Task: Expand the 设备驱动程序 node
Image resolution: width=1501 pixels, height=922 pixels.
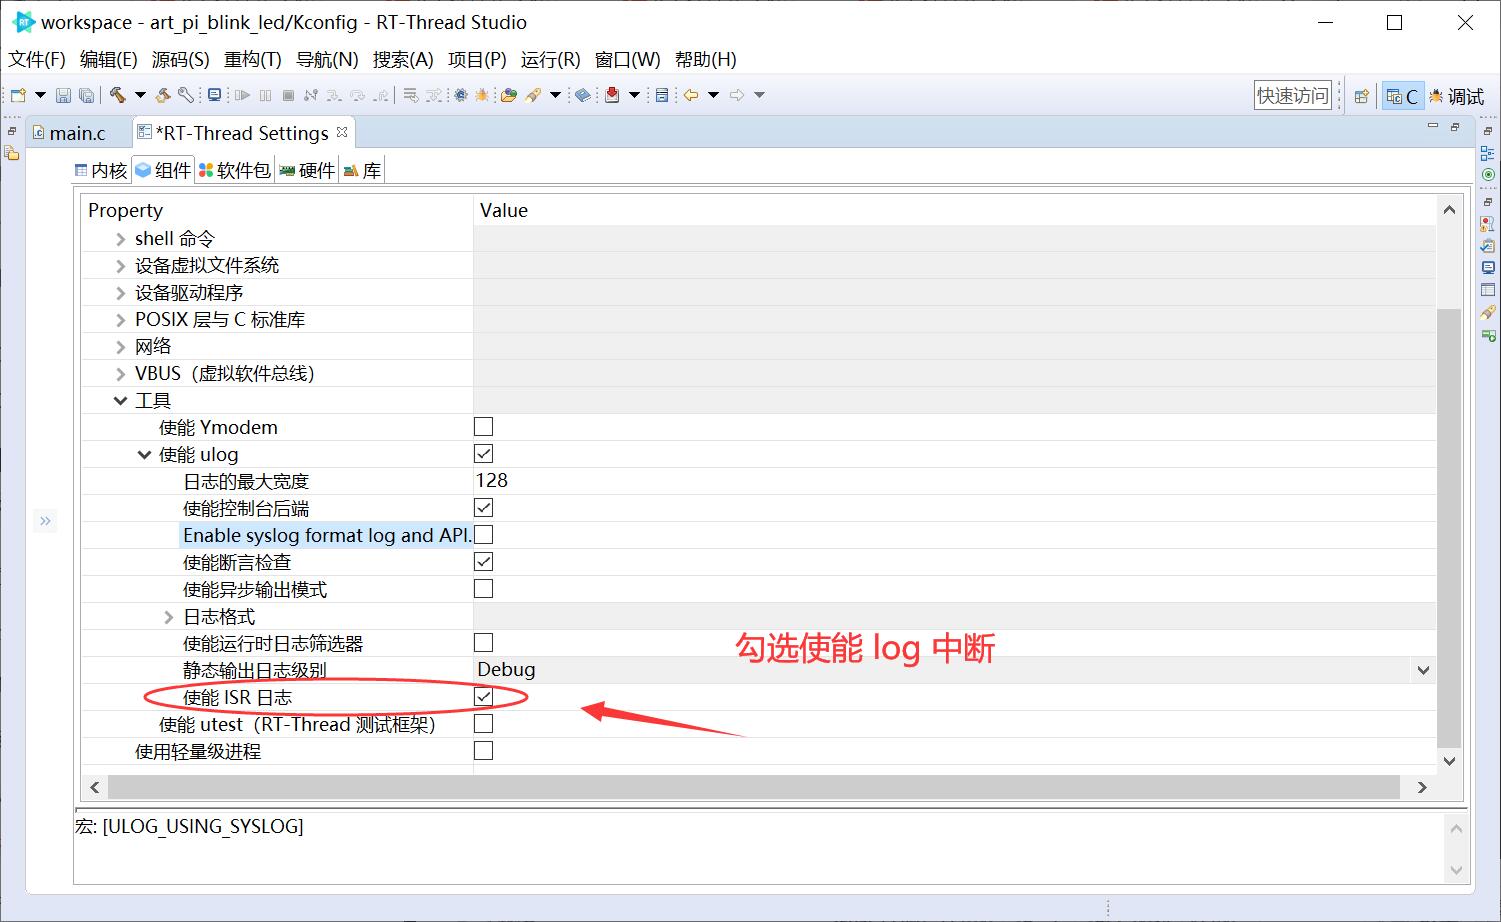Action: pyautogui.click(x=121, y=293)
